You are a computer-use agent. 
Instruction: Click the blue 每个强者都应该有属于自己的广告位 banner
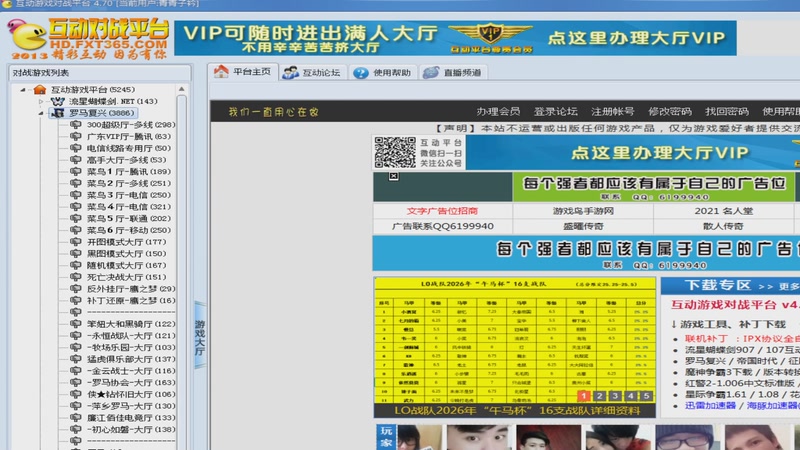(586, 254)
